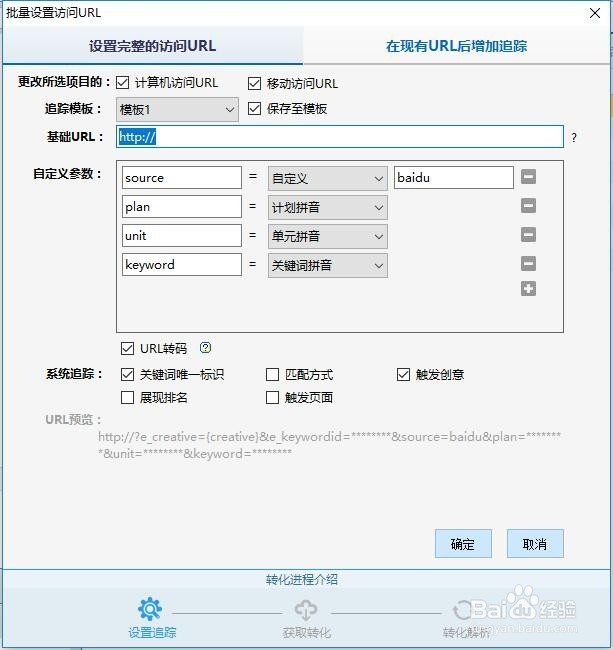Remove the source parameter row with minus icon
The height and width of the screenshot is (650, 613).
click(x=529, y=178)
